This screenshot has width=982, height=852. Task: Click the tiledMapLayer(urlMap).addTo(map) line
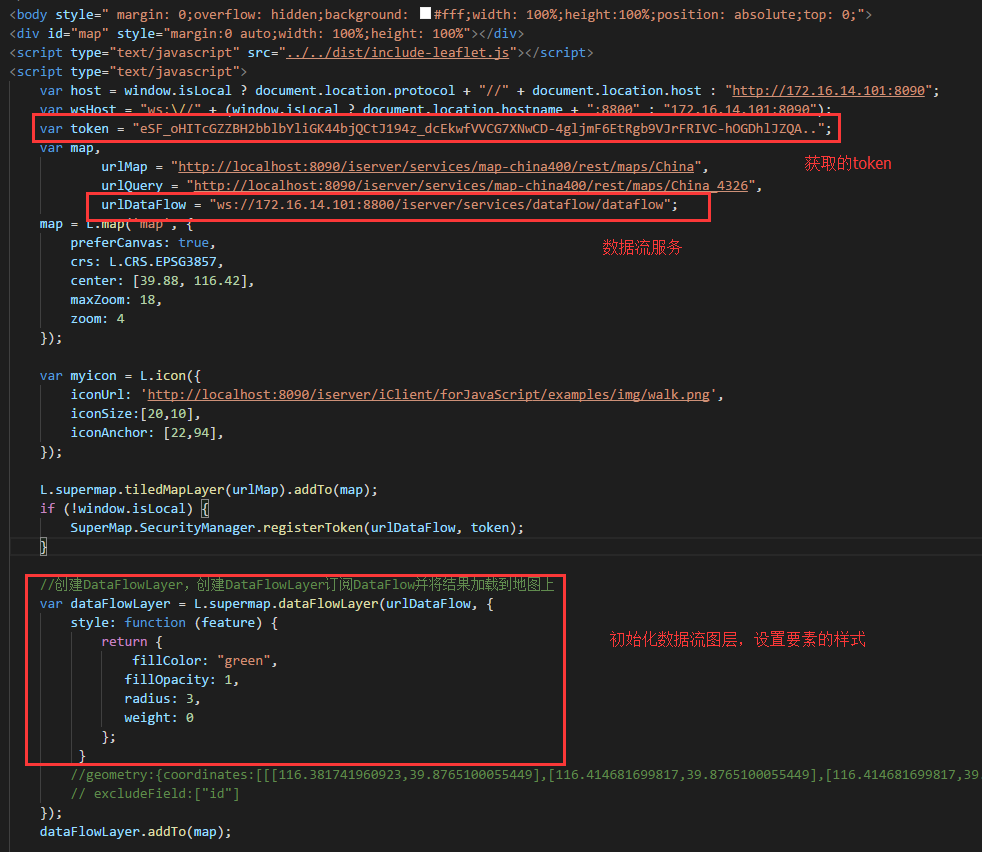click(209, 490)
